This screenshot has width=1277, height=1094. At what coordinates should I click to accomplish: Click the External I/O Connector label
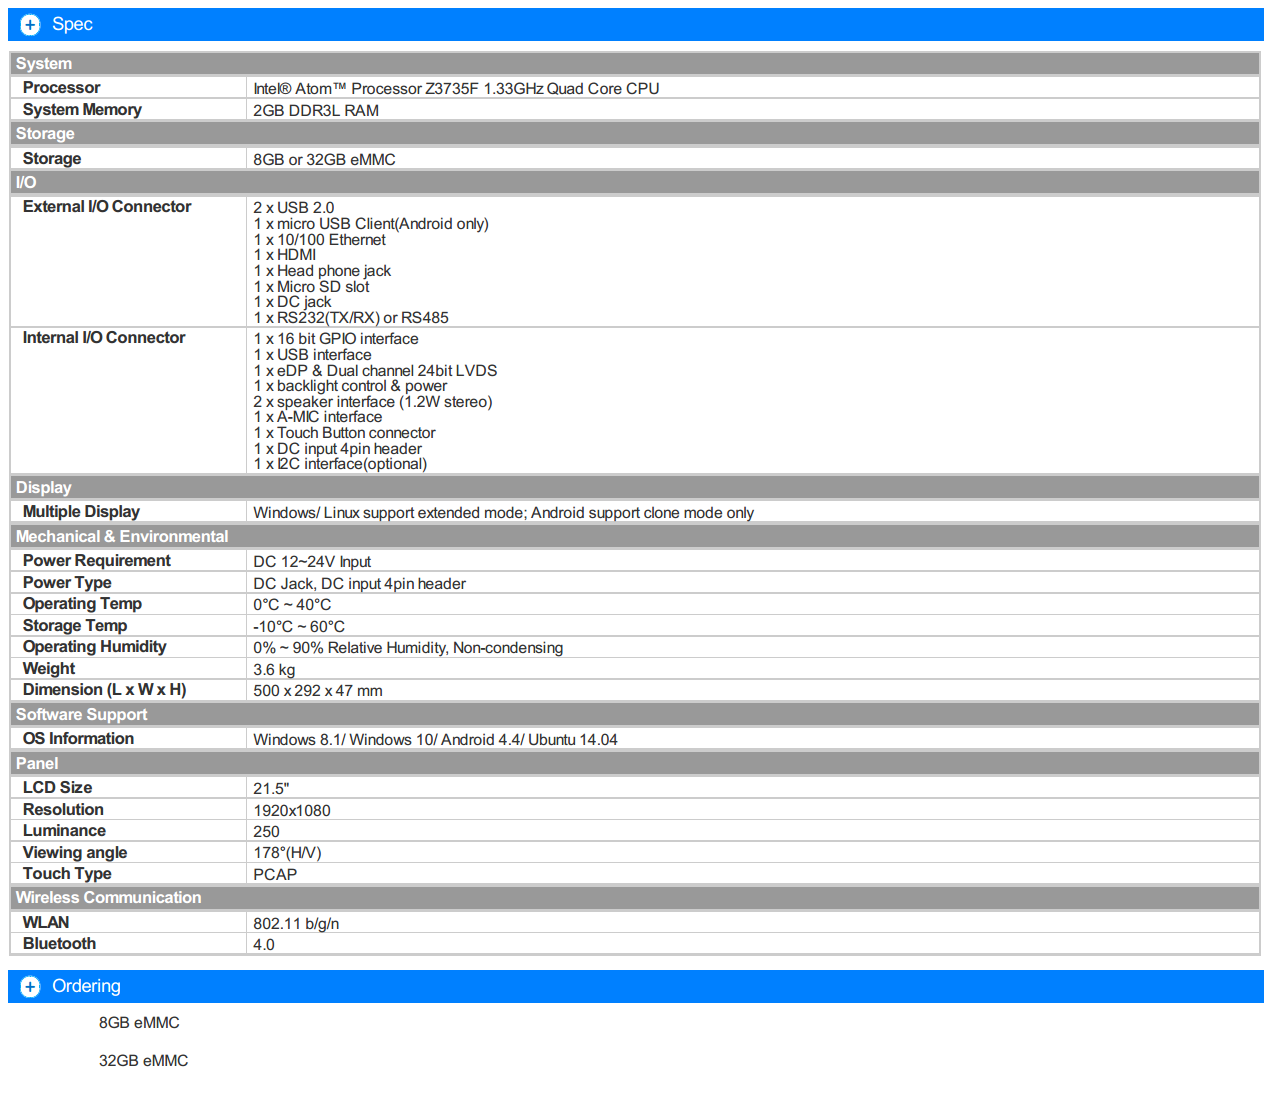click(107, 207)
